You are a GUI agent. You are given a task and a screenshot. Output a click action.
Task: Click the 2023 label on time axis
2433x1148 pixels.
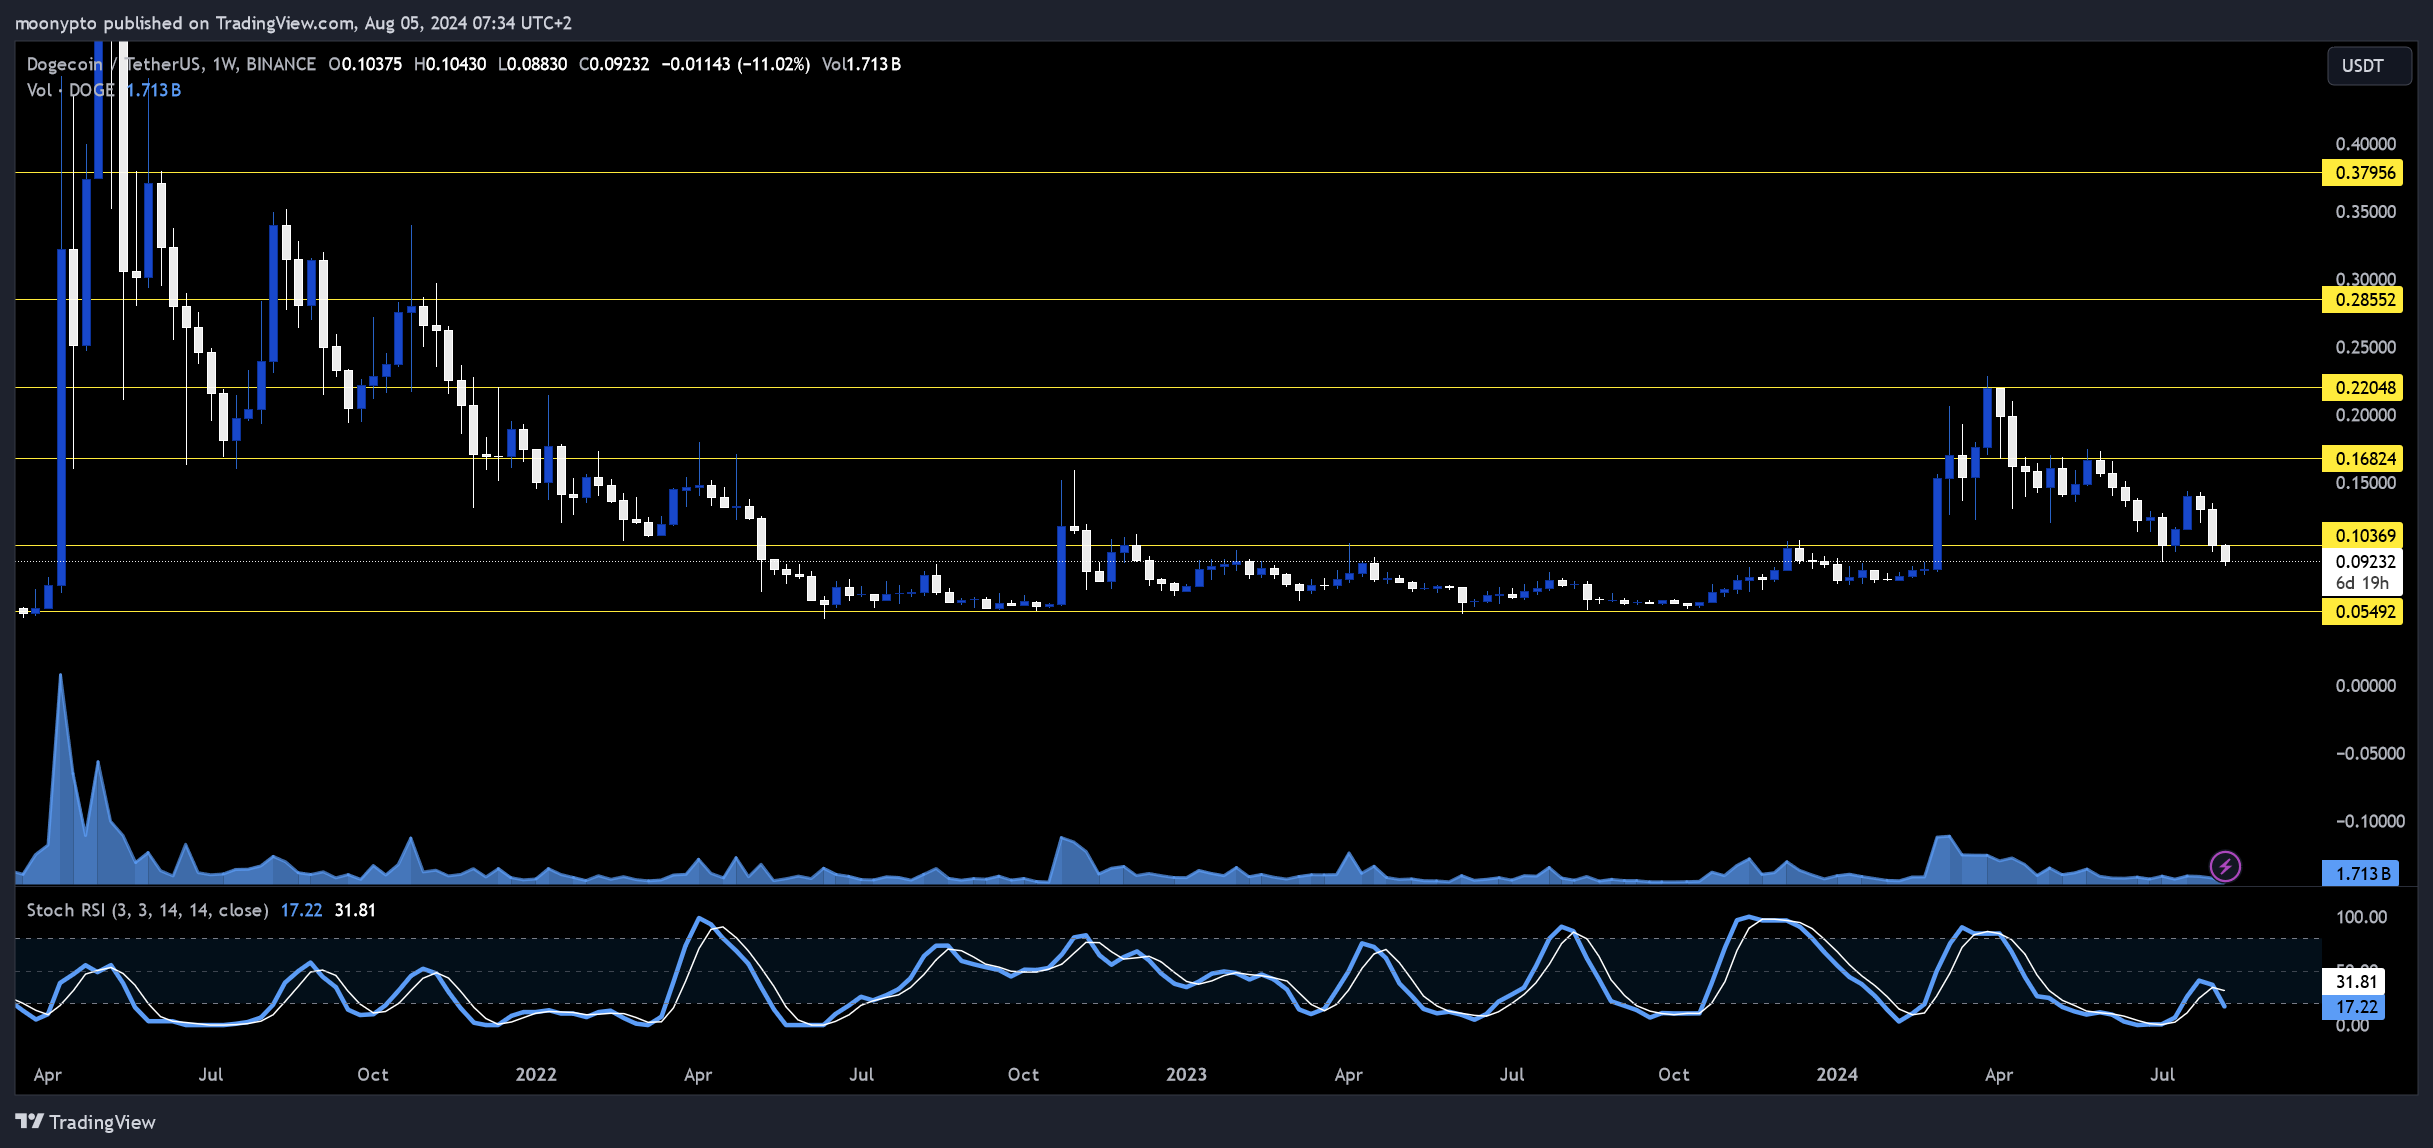[1186, 1074]
